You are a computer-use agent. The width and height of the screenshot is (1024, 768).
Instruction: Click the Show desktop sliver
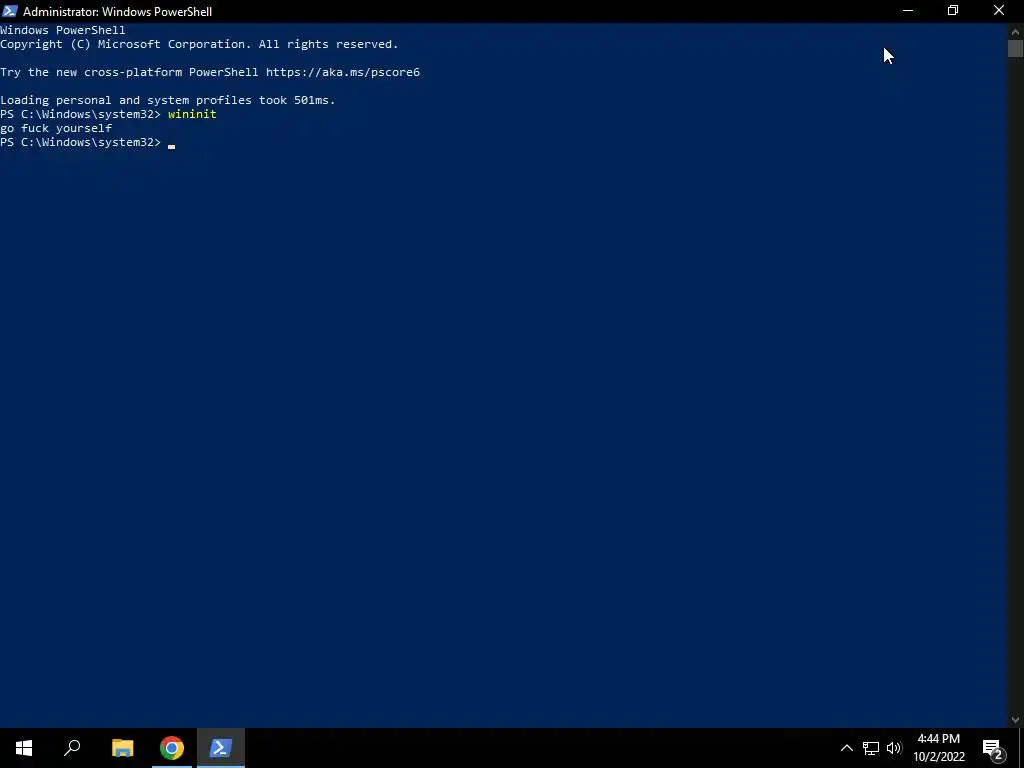pyautogui.click(x=1021, y=748)
